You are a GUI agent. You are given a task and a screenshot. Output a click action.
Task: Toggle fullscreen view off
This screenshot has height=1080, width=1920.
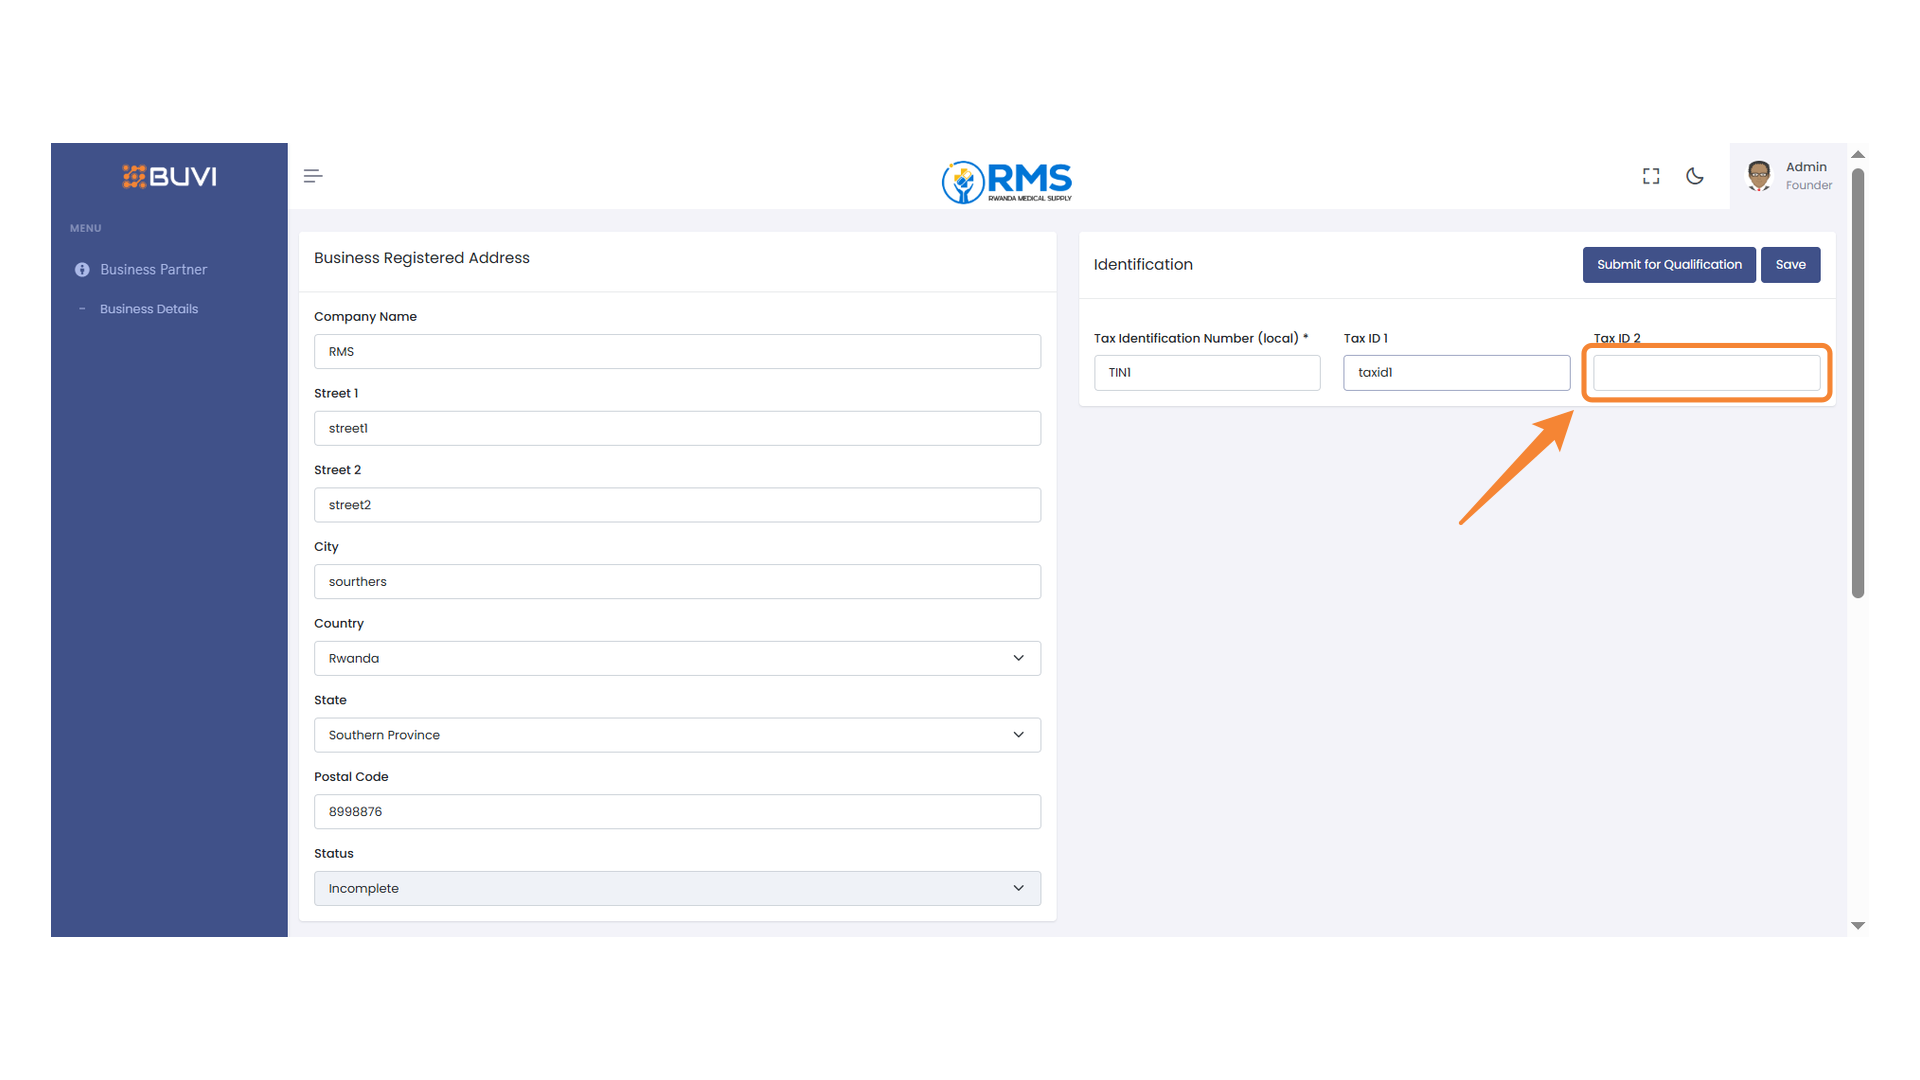tap(1651, 175)
